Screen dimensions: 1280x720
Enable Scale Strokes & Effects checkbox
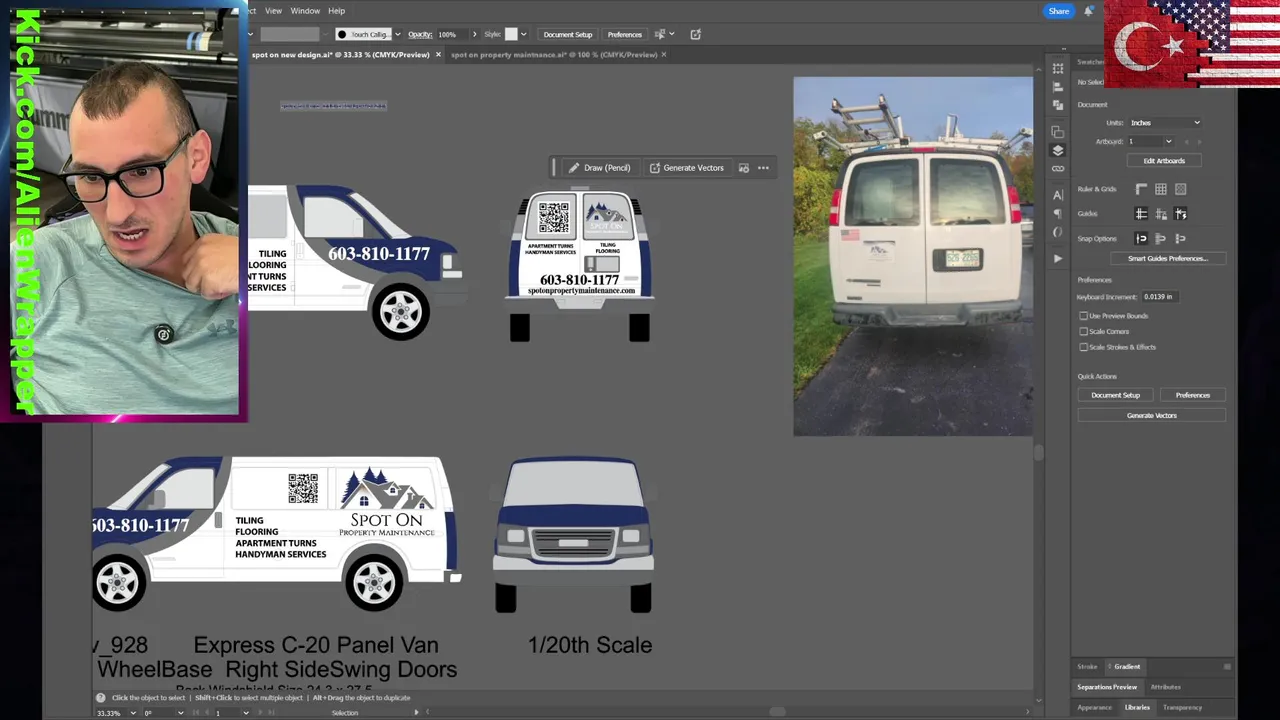click(1084, 347)
